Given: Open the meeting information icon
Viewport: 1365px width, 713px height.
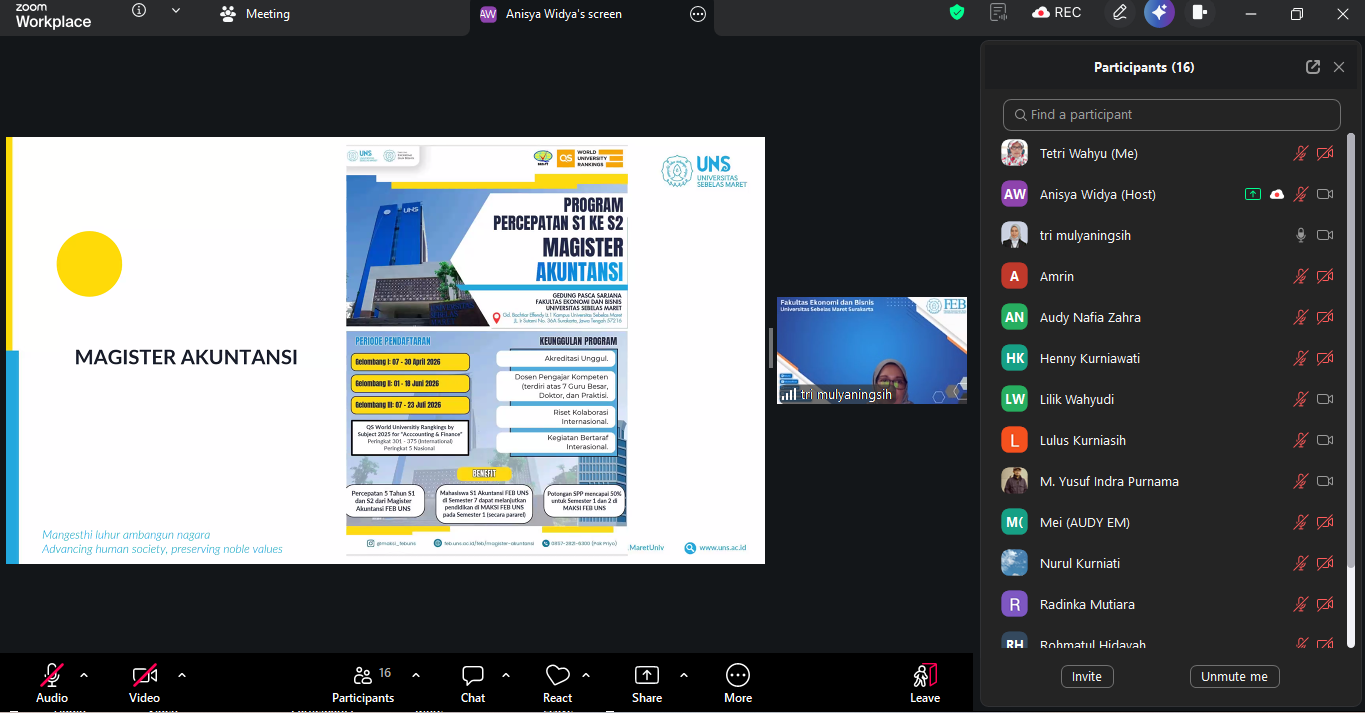Looking at the screenshot, I should [x=139, y=11].
